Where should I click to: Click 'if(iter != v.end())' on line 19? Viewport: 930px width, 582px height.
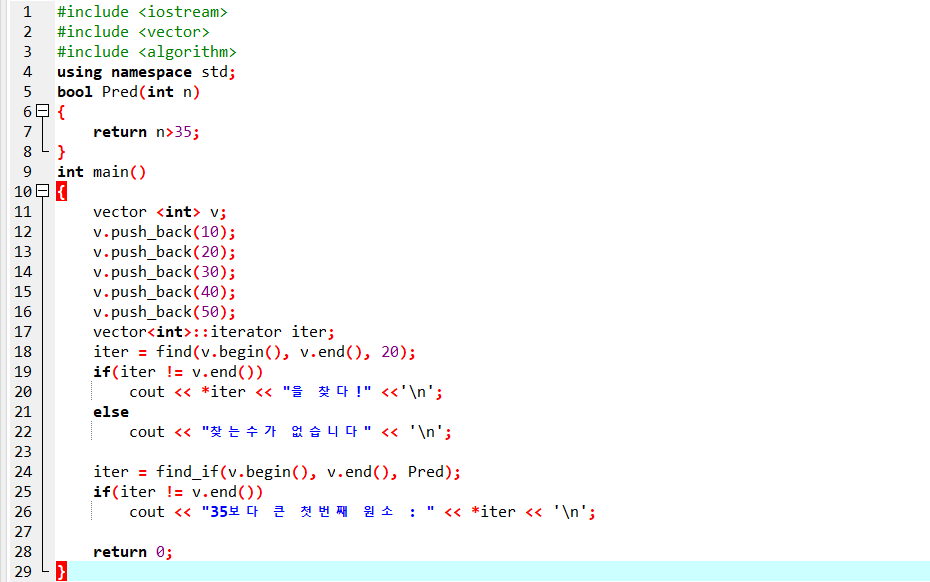pyautogui.click(x=178, y=372)
